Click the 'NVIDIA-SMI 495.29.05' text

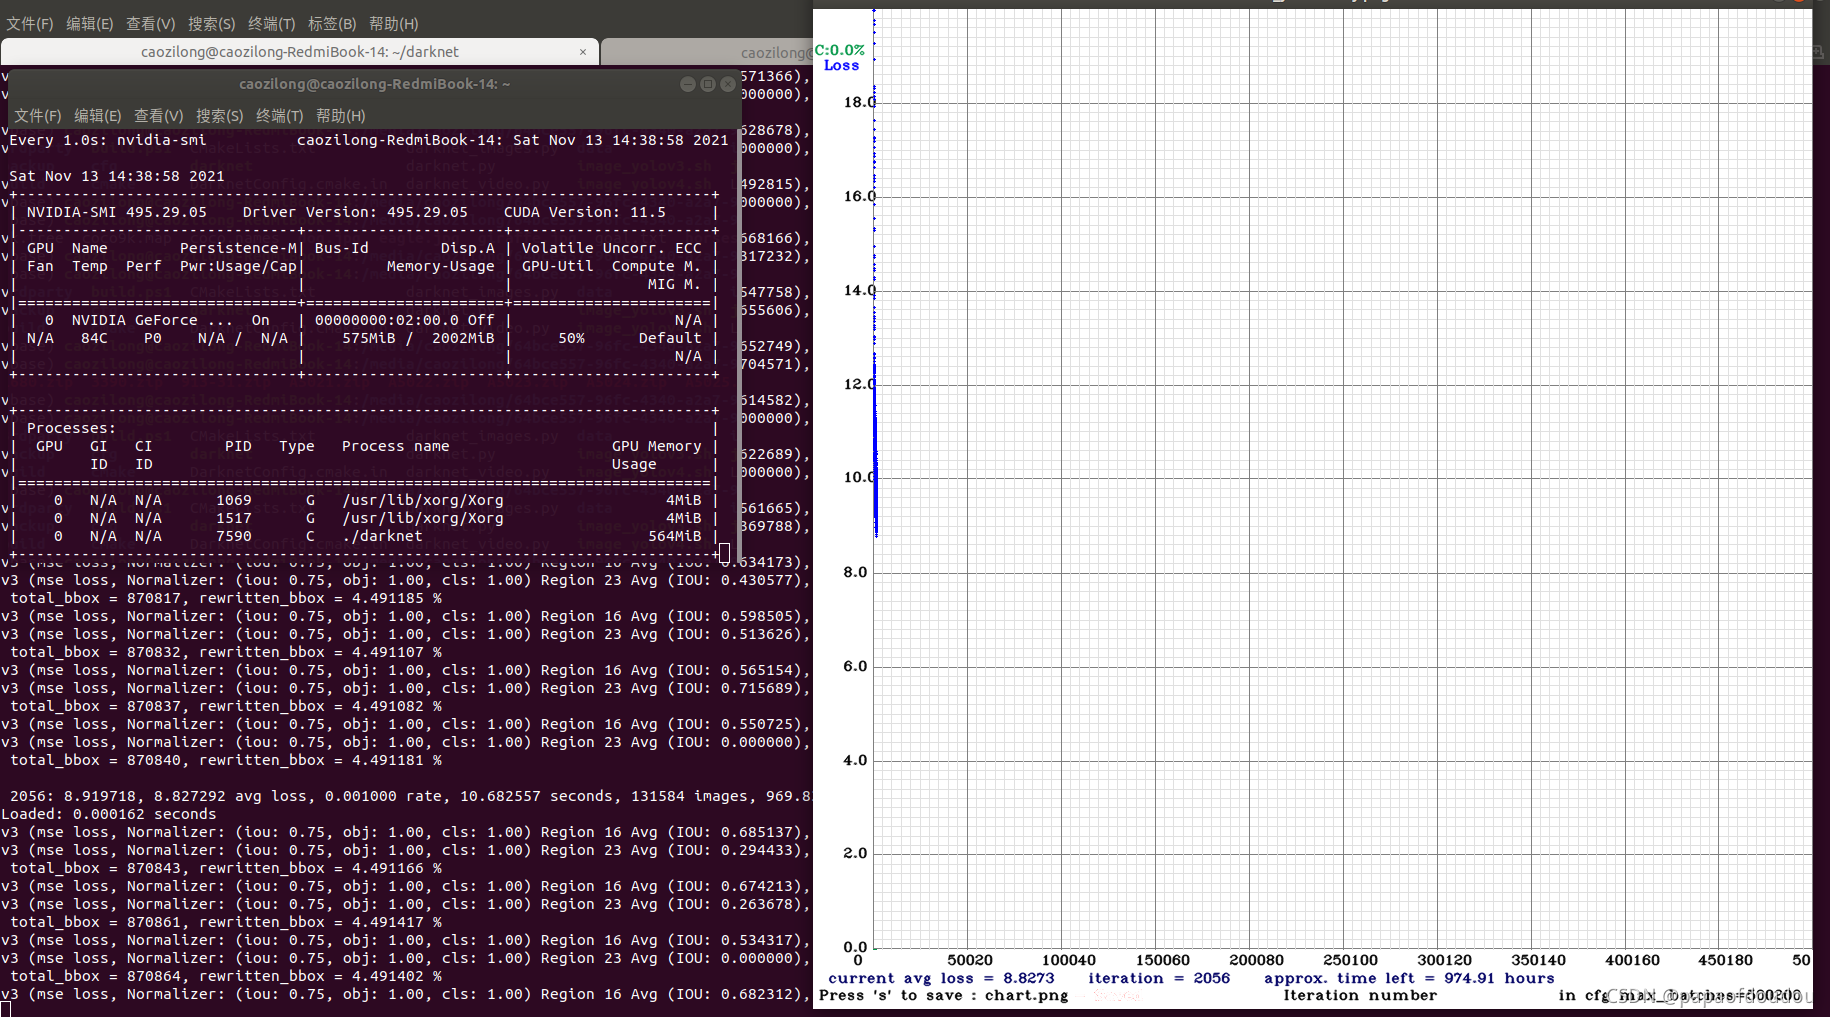(117, 212)
